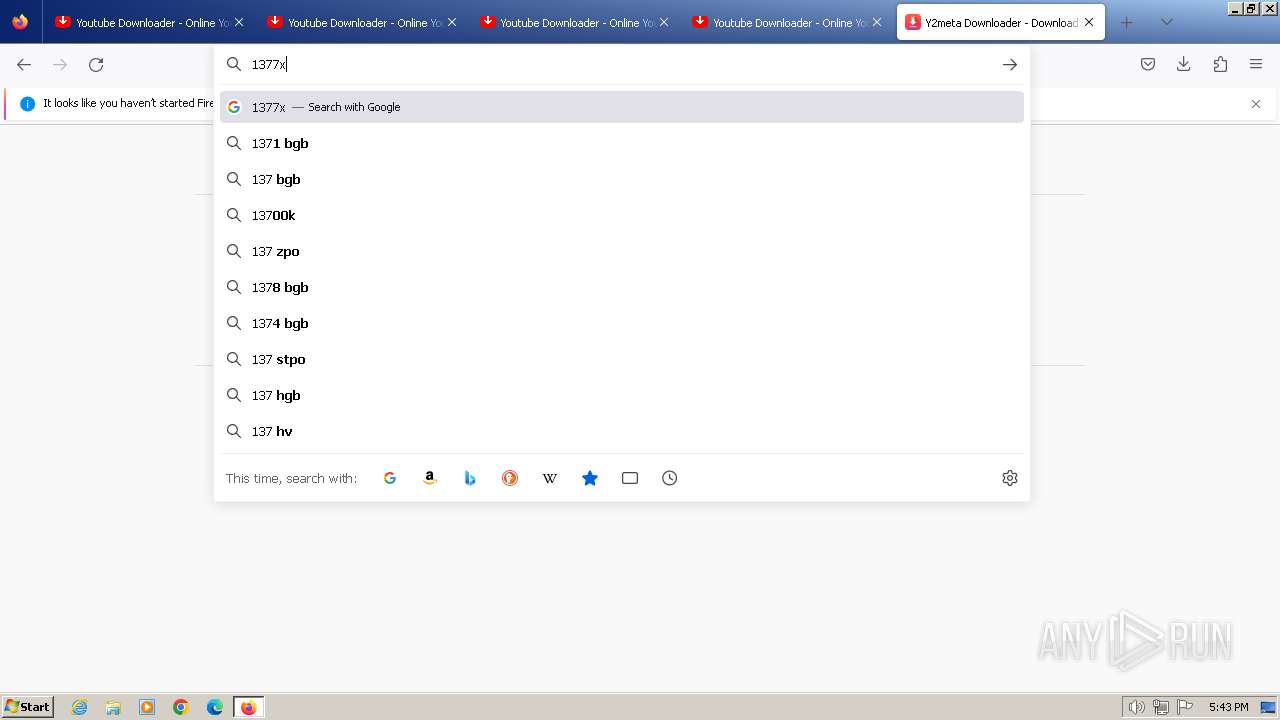Switch to the third Youtube Downloader tab
Screen dimensions: 1280x720
pos(574,22)
